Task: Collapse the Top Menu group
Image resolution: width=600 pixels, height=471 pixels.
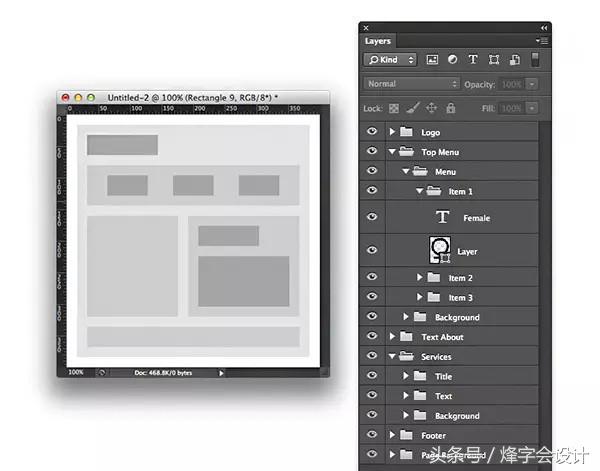Action: 392,152
